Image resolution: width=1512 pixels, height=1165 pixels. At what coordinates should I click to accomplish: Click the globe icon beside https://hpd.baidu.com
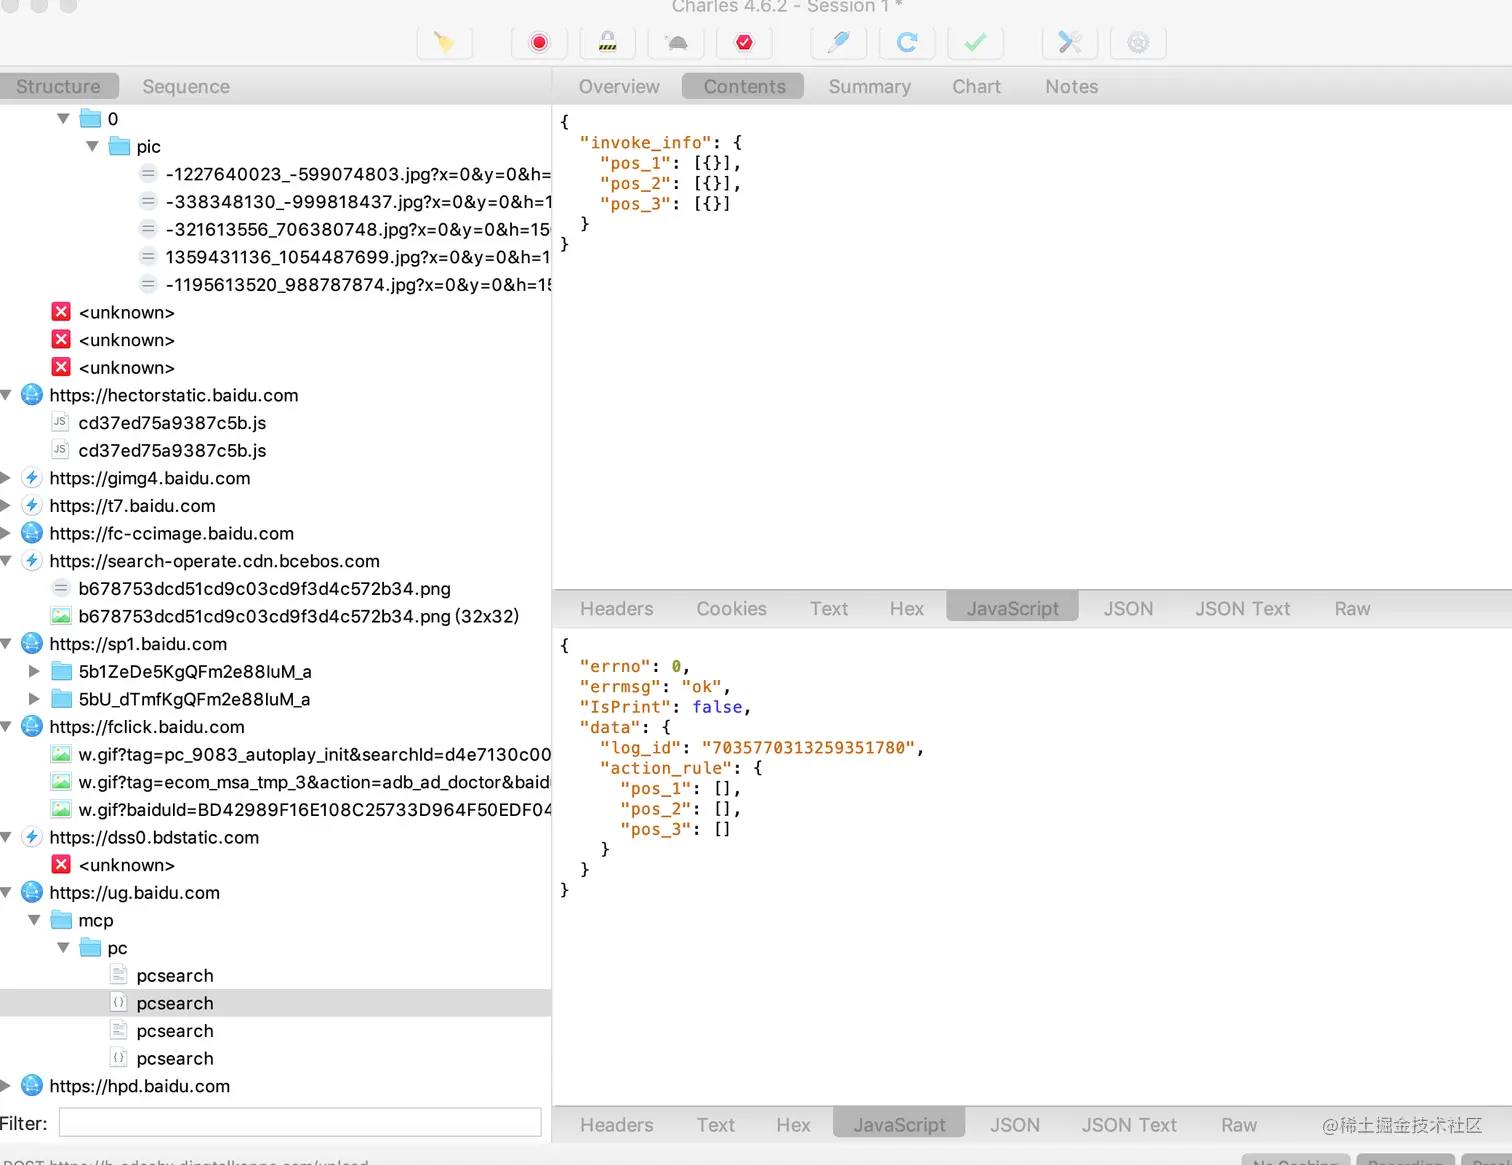(32, 1086)
